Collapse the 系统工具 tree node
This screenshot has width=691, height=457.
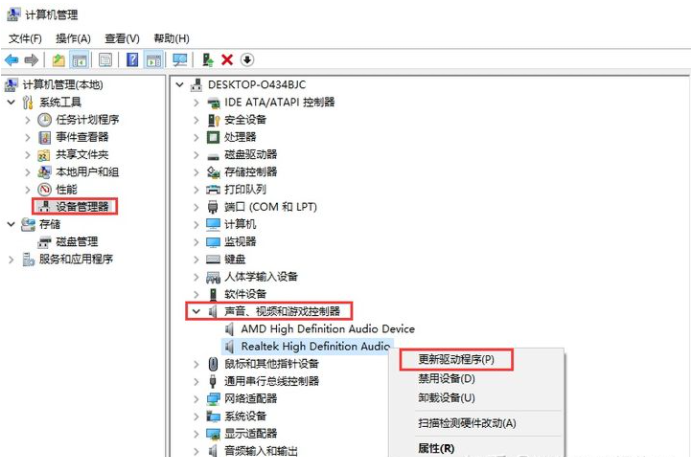[11, 102]
